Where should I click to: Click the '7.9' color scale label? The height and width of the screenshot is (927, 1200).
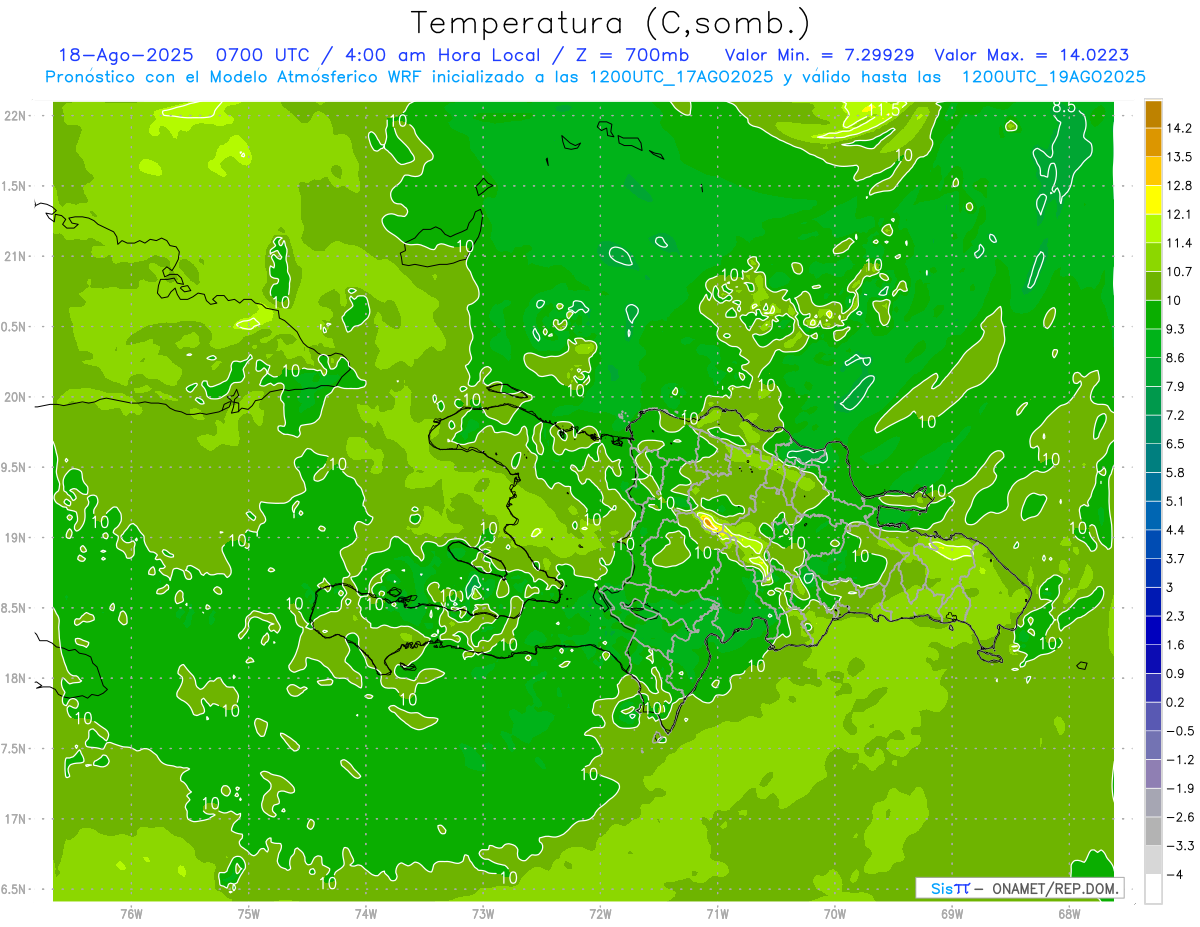coord(1175,387)
